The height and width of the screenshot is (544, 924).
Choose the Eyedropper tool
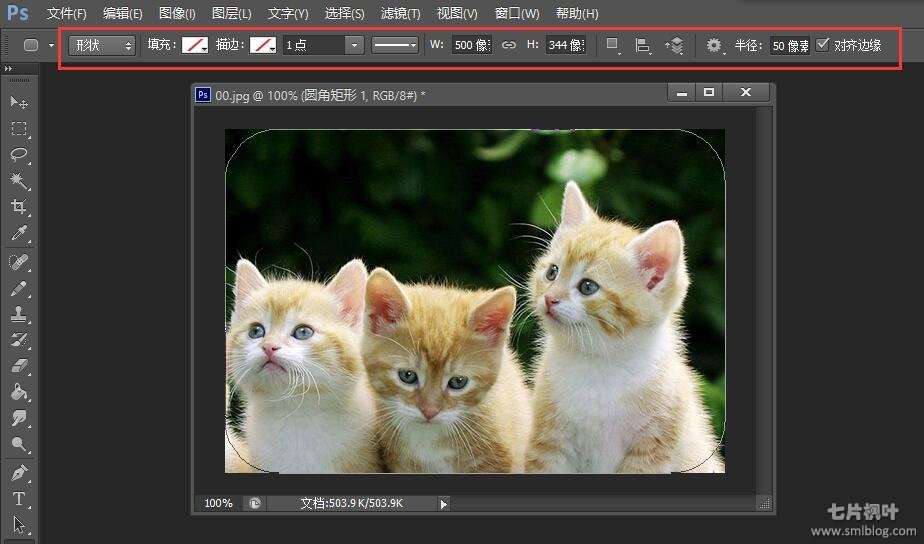pyautogui.click(x=19, y=234)
